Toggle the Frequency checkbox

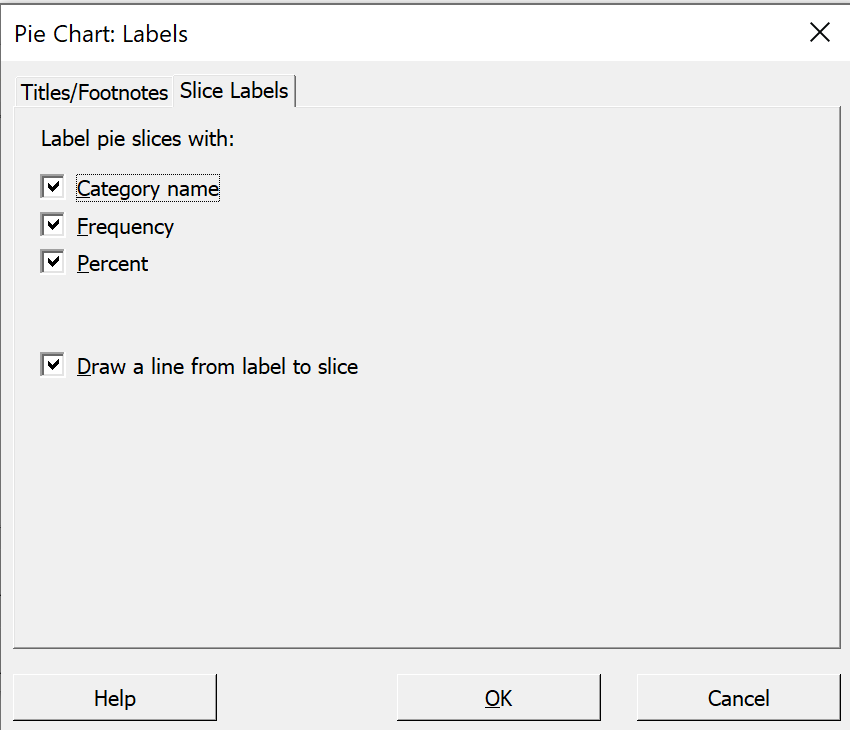pos(53,224)
